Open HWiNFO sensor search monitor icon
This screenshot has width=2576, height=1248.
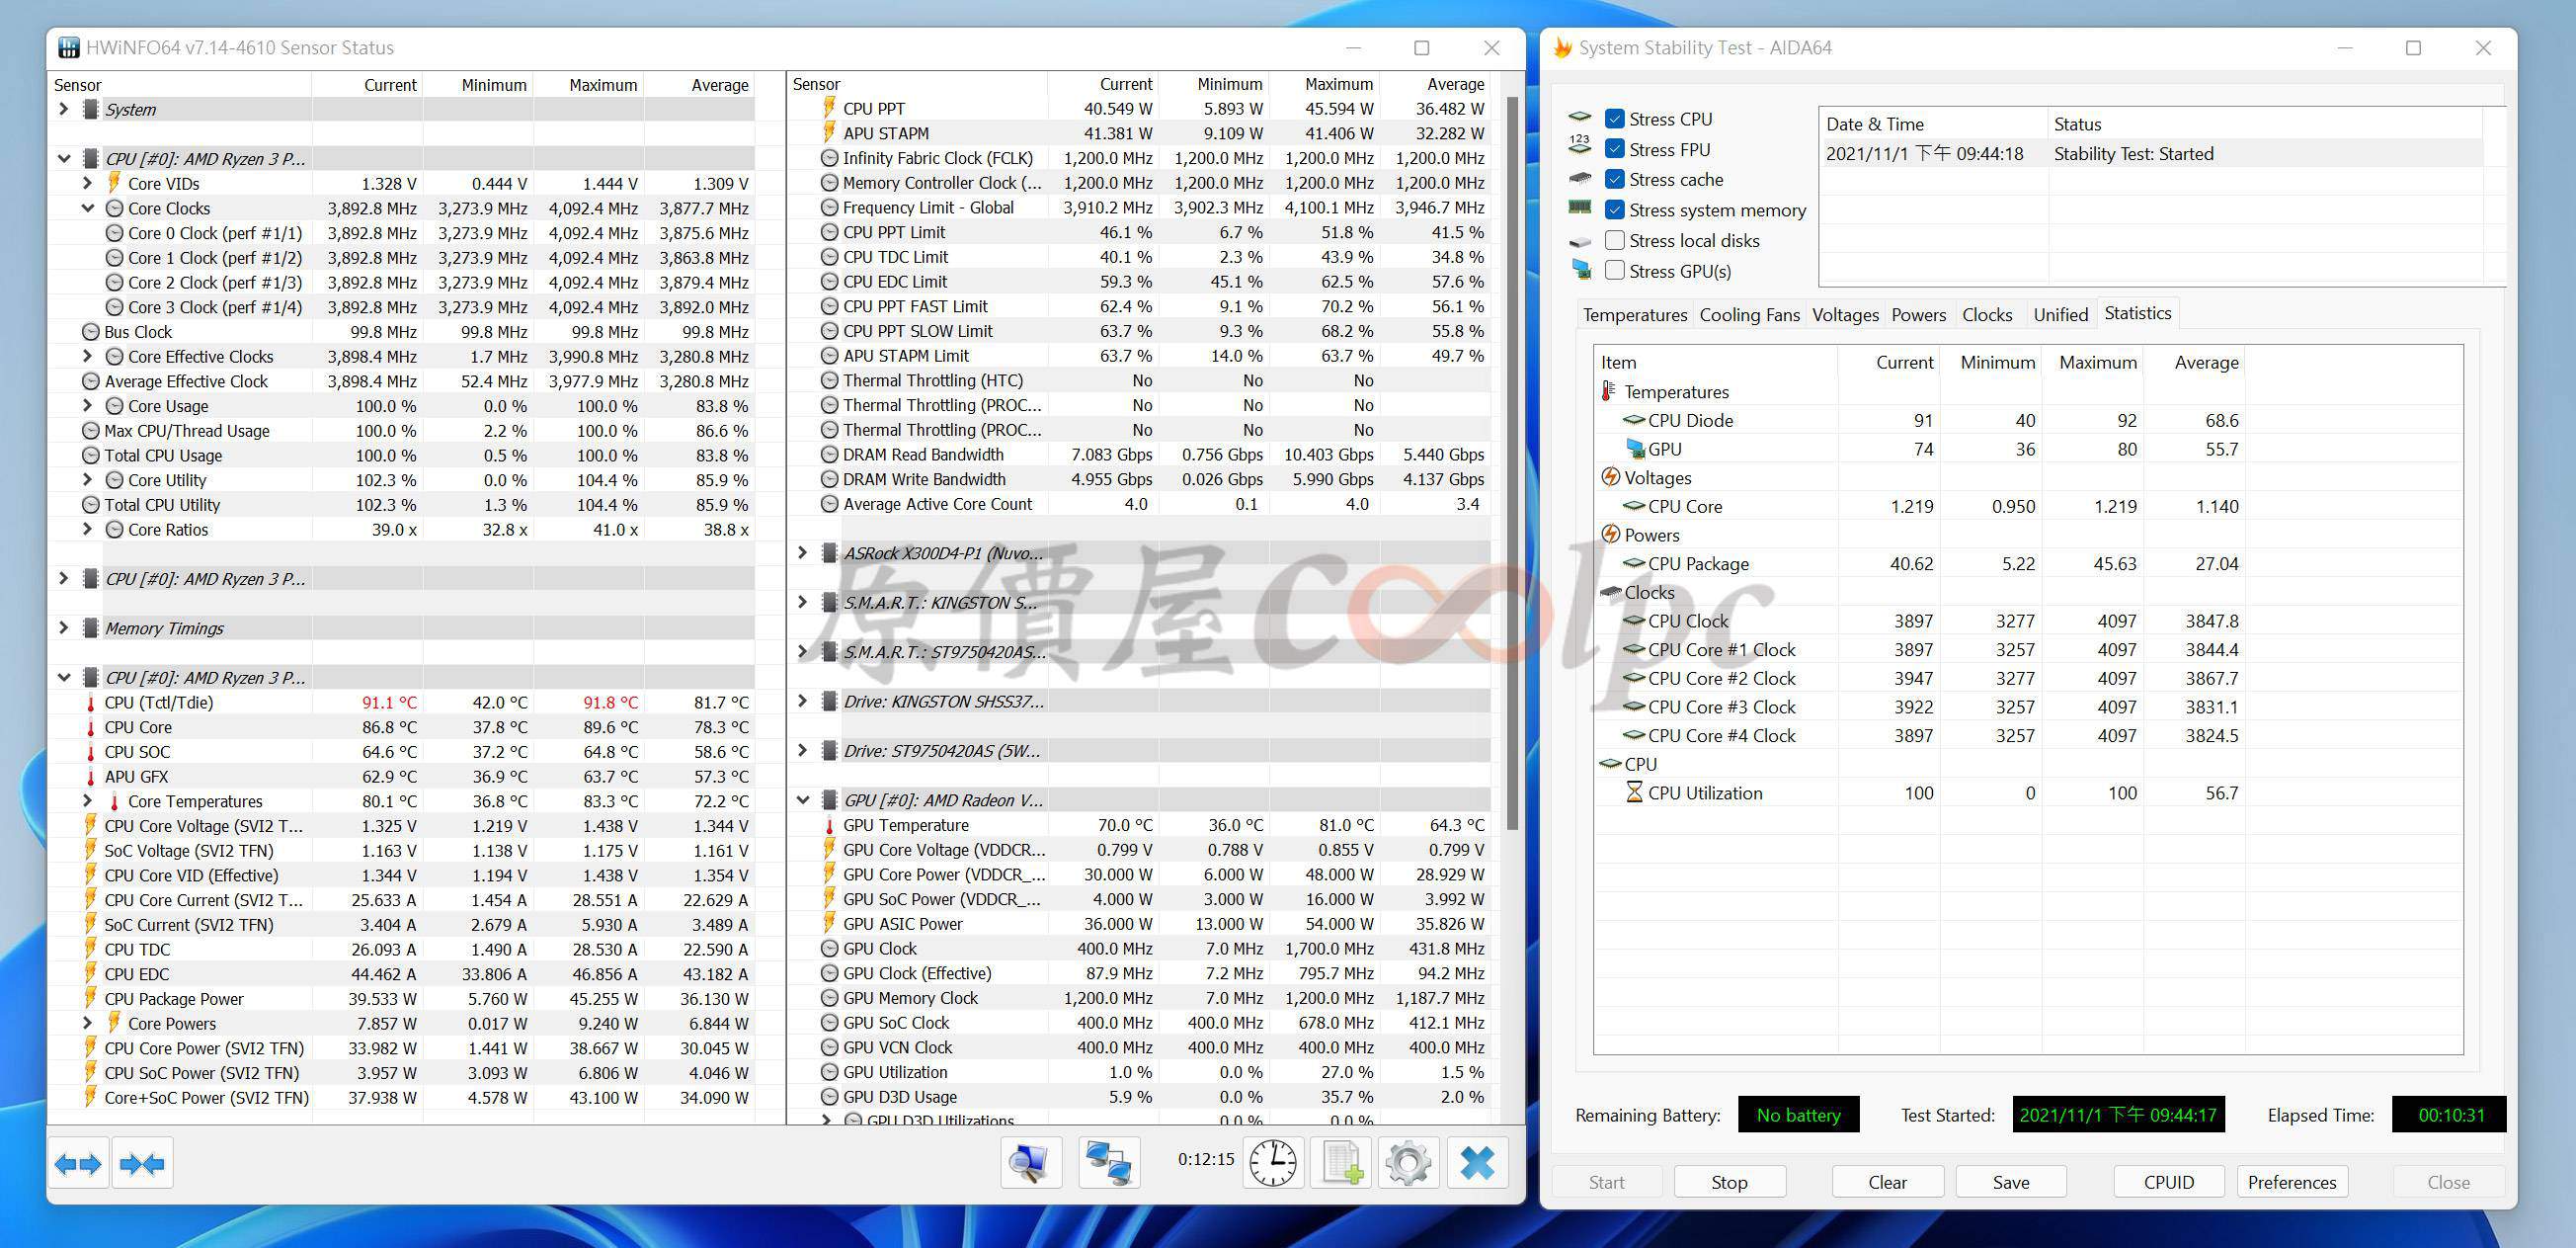(x=1030, y=1163)
